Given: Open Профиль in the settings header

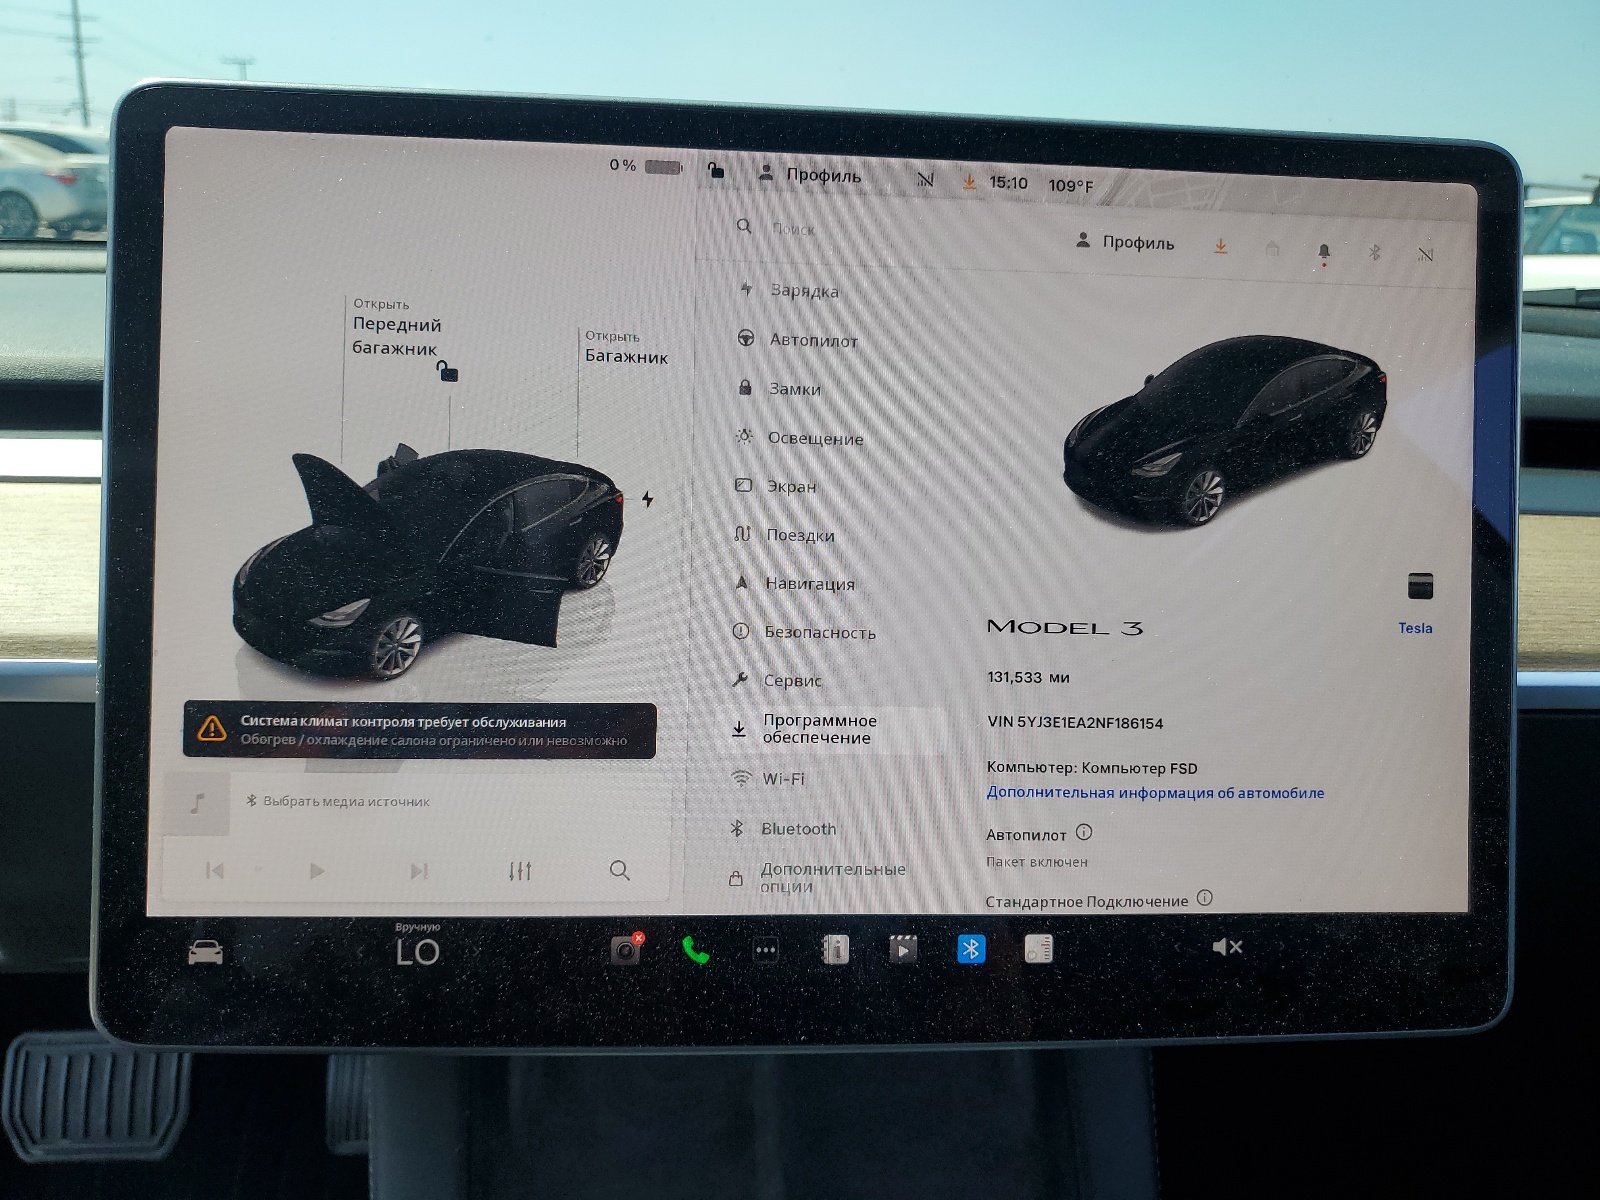Looking at the screenshot, I should click(1125, 242).
